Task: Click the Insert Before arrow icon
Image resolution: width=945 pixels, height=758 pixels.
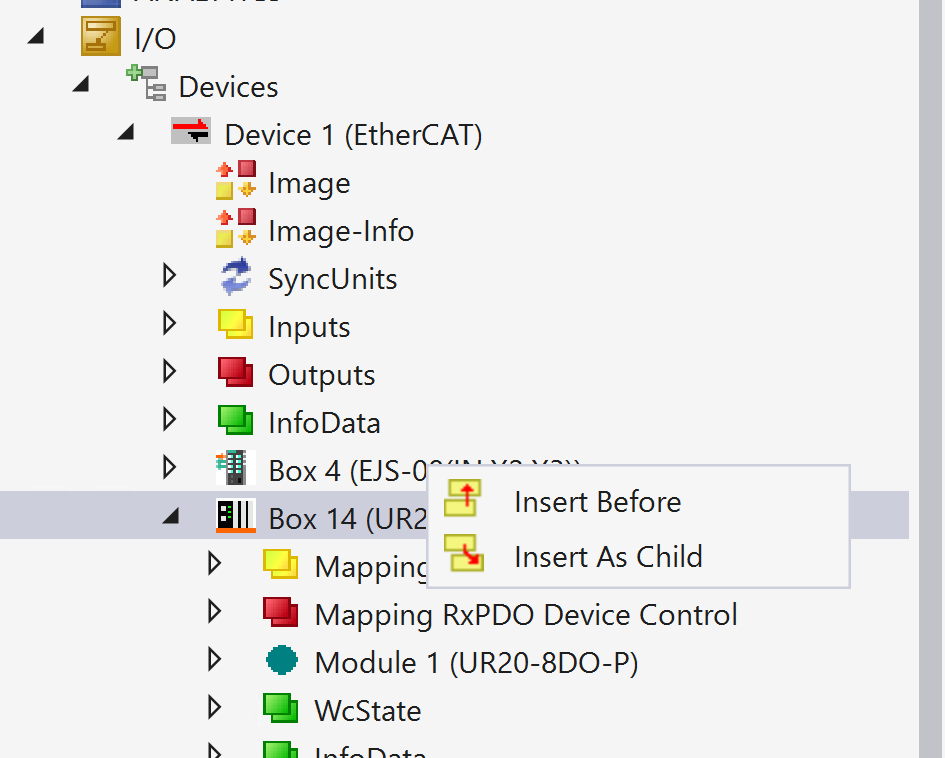Action: 465,500
